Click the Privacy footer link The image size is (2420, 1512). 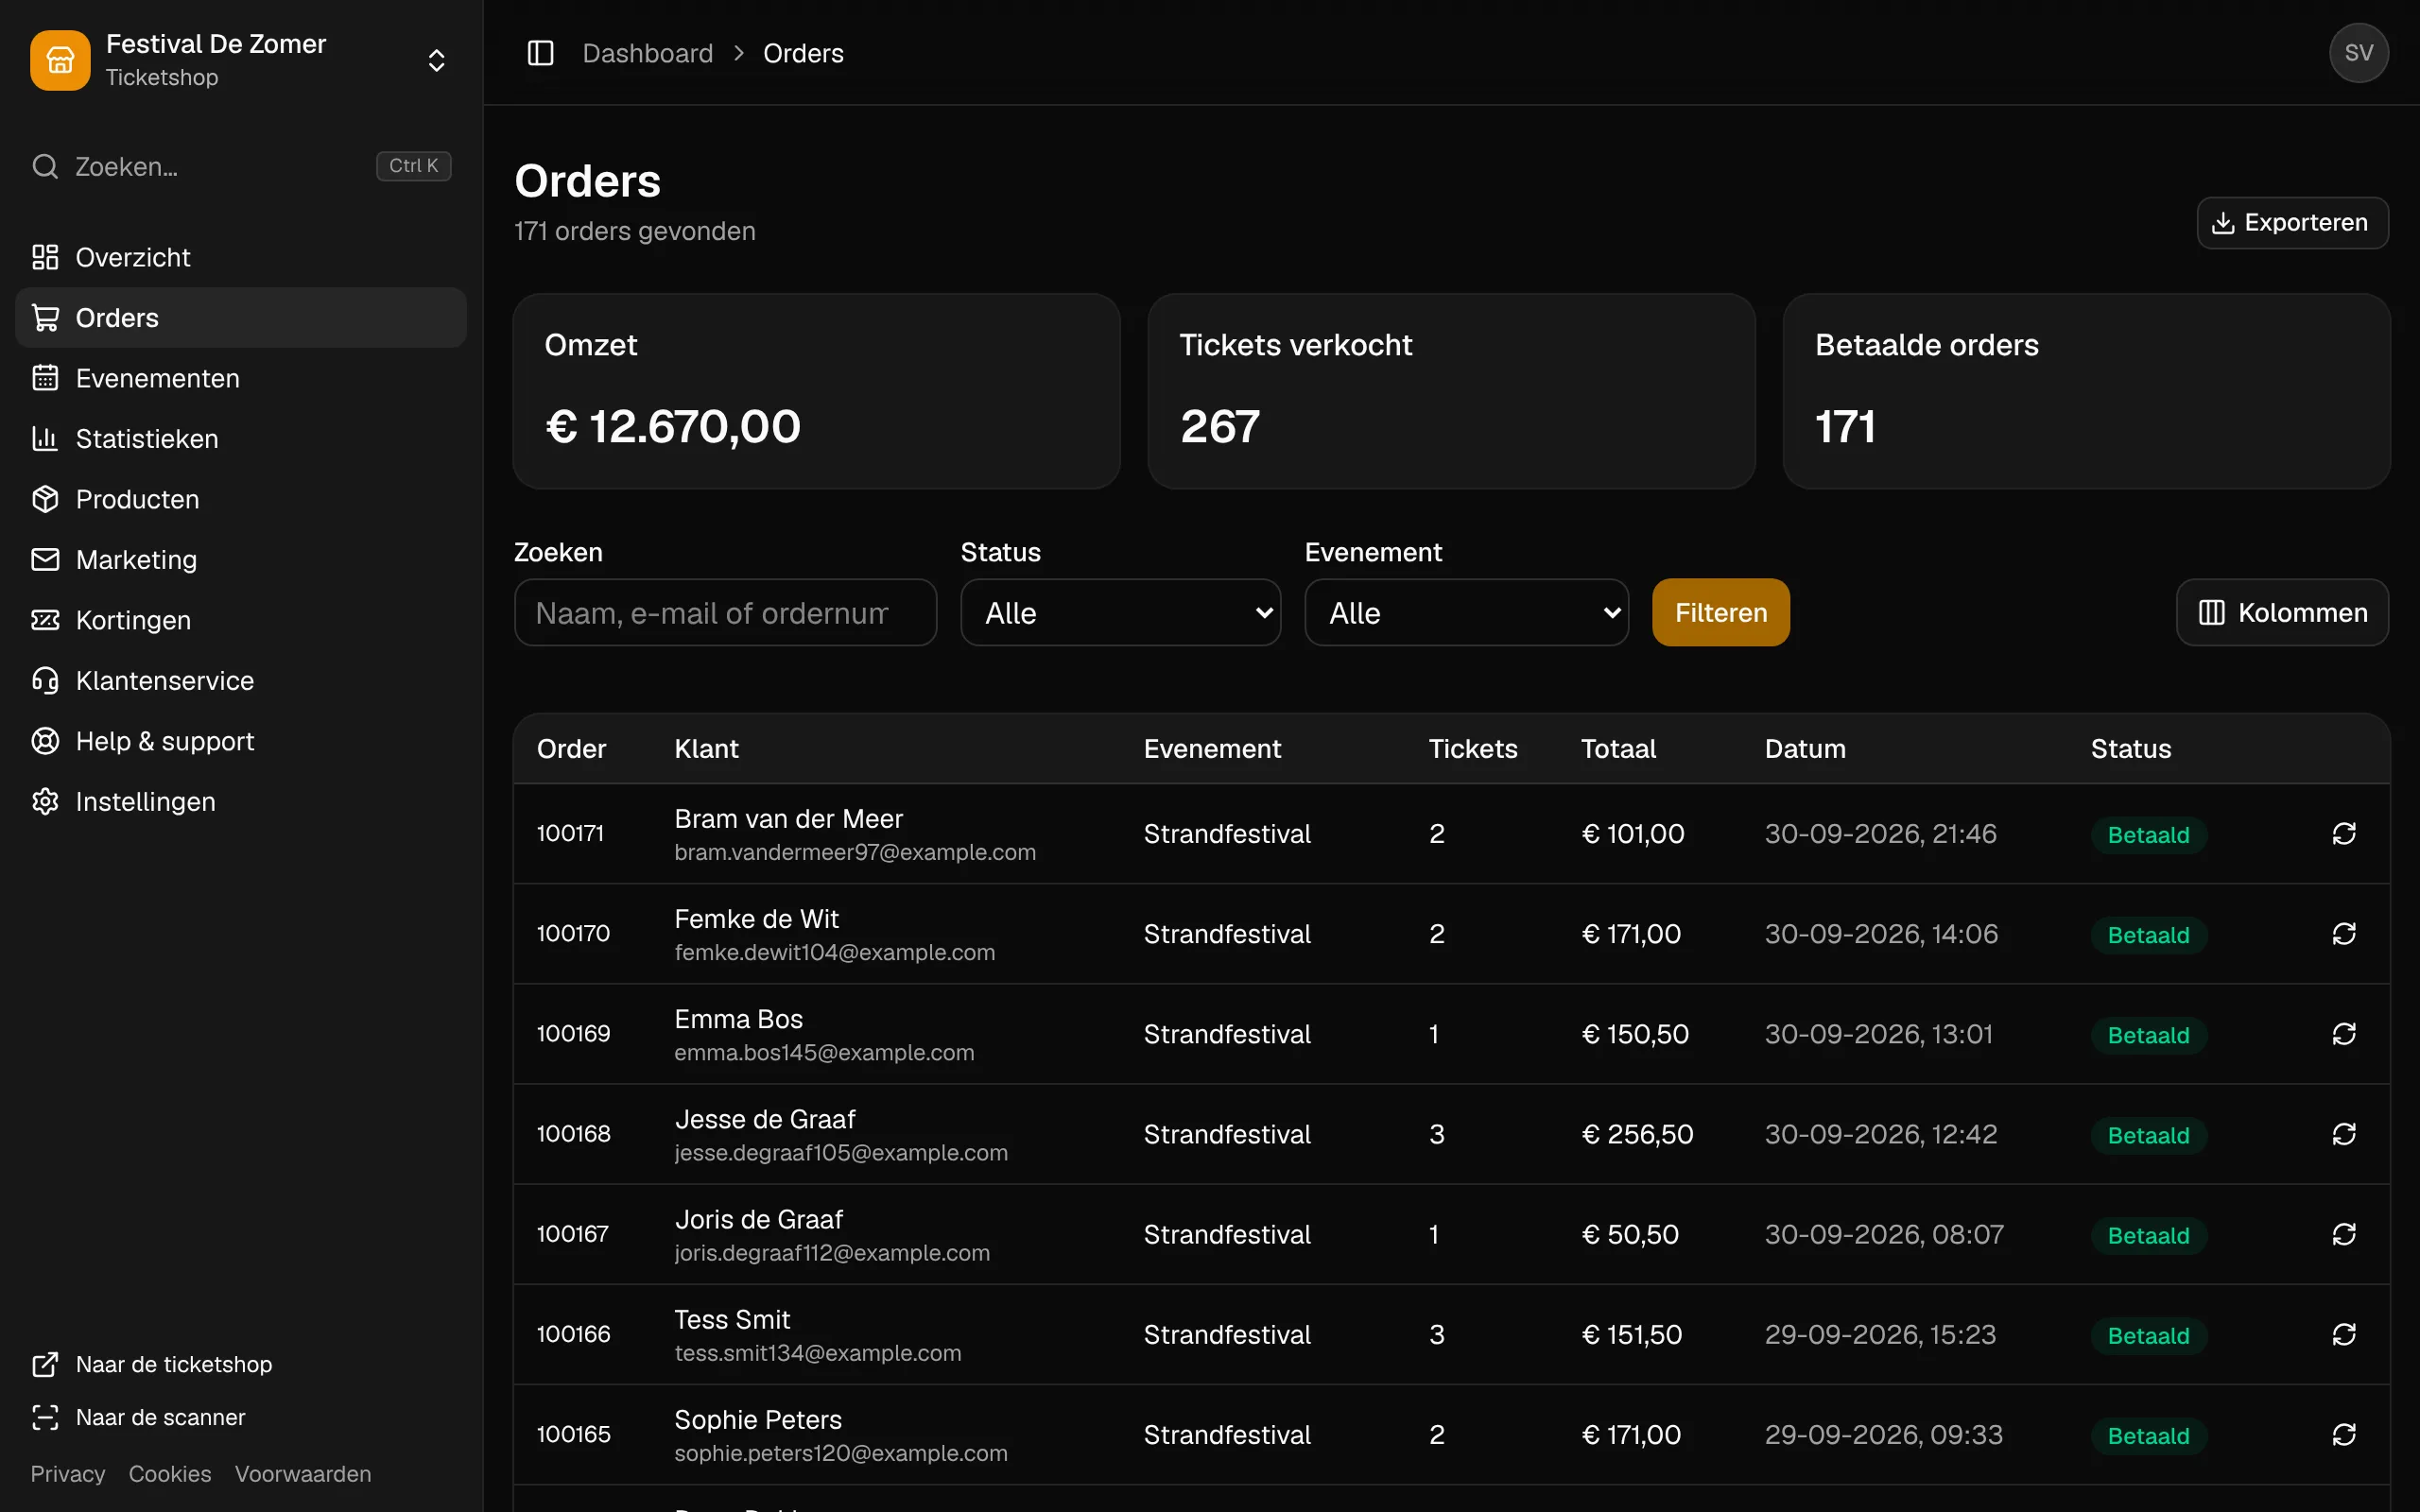point(68,1474)
